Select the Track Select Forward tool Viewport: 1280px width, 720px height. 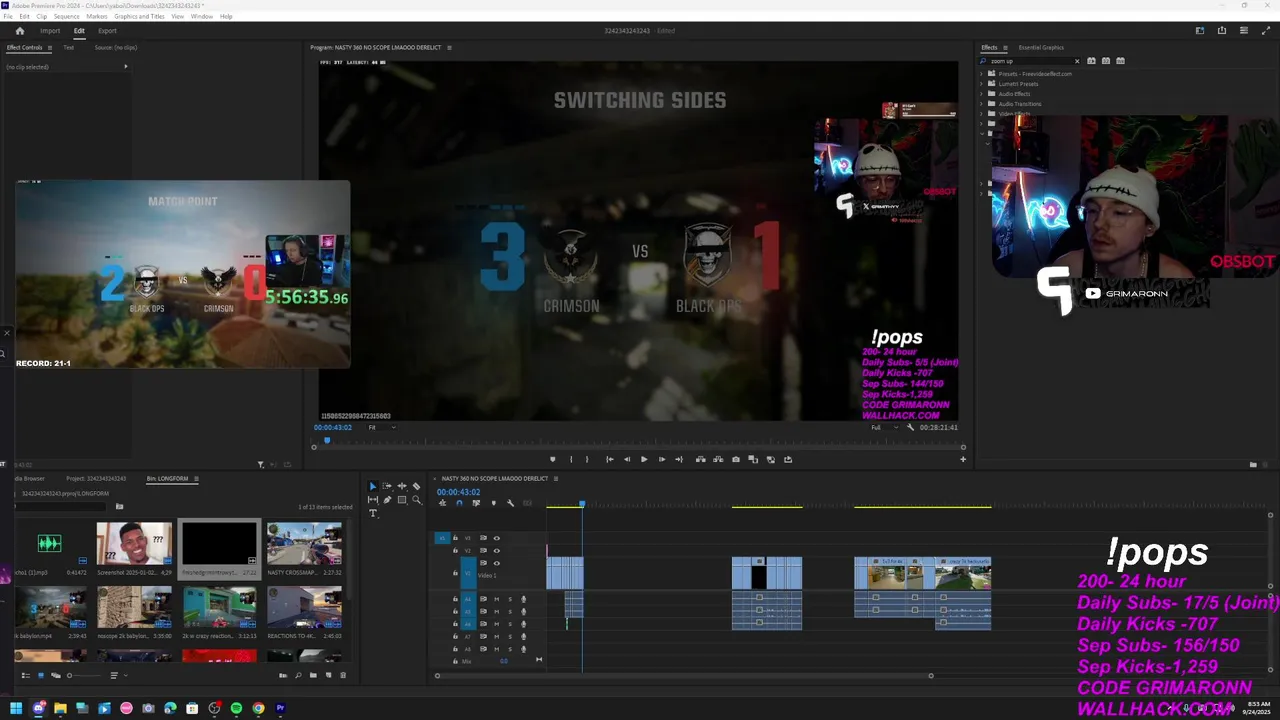(x=387, y=486)
